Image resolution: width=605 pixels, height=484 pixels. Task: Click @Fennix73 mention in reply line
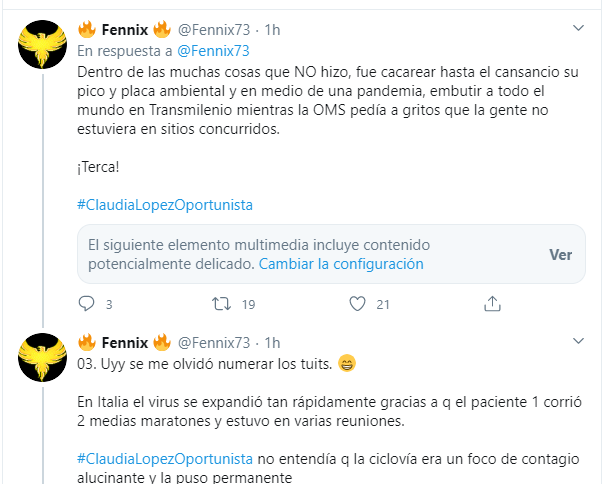coord(212,49)
